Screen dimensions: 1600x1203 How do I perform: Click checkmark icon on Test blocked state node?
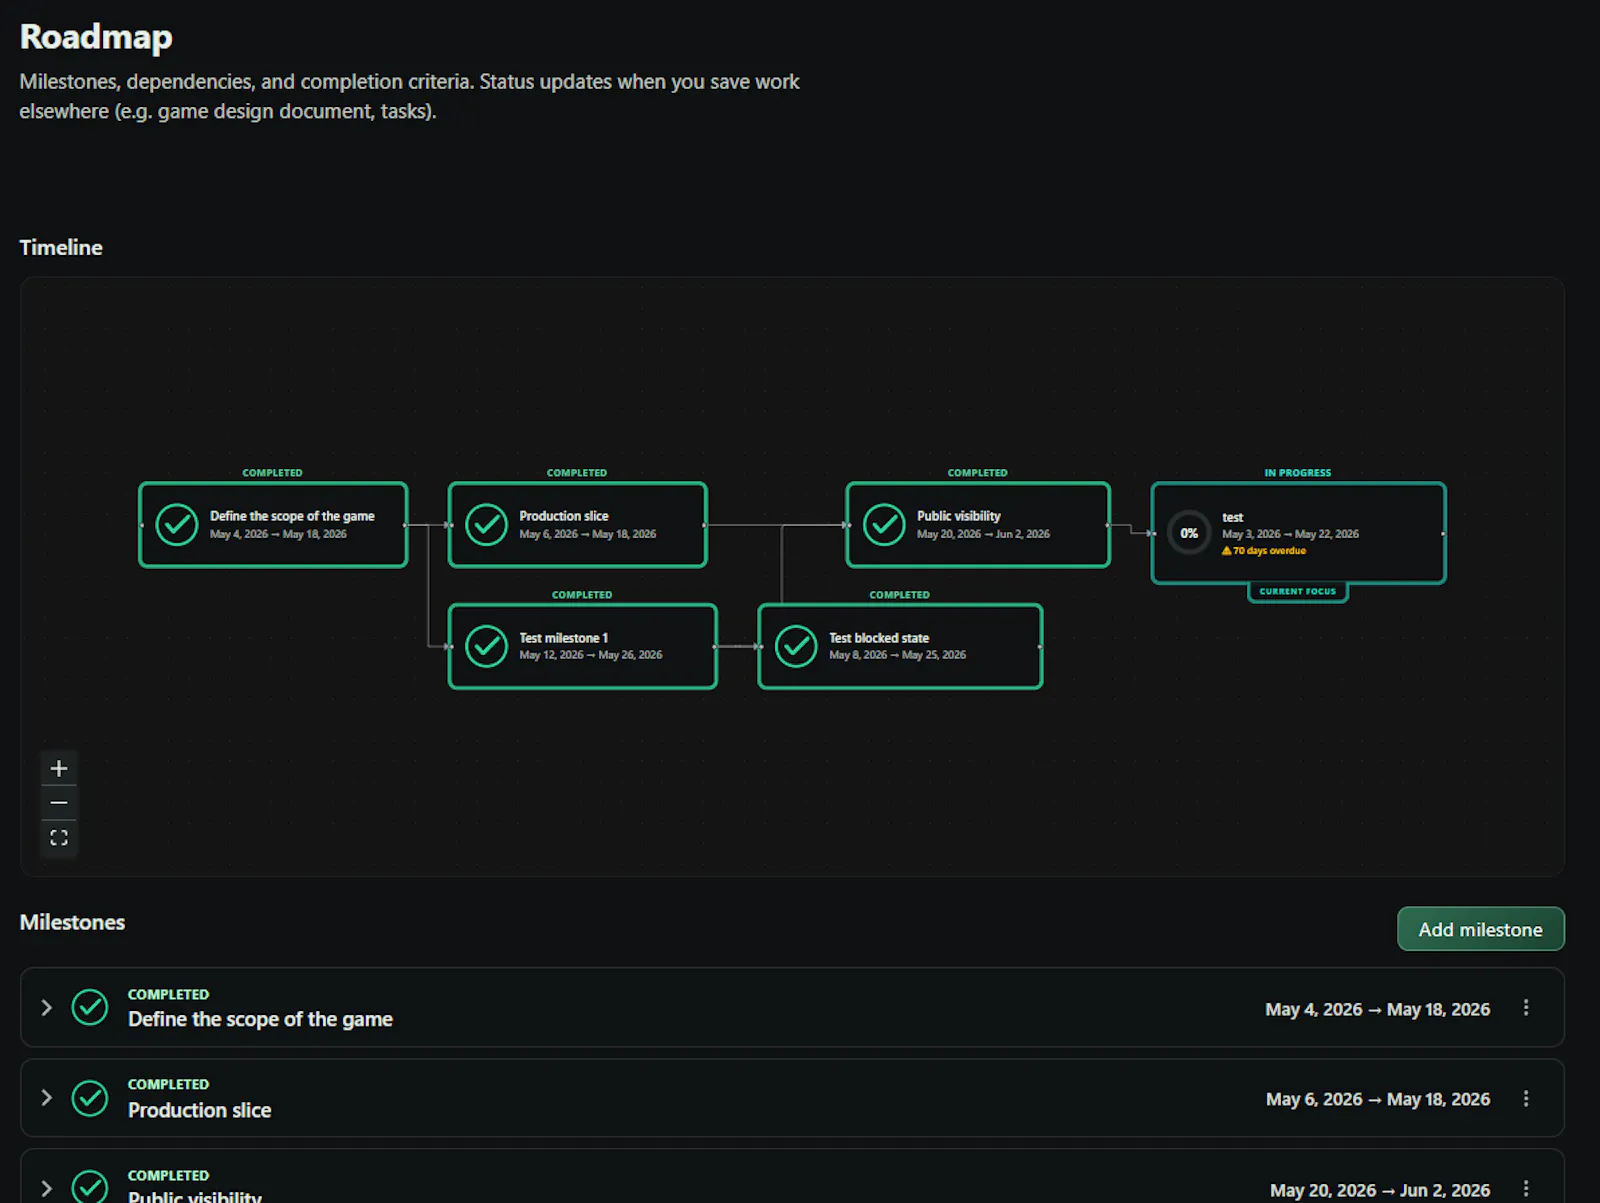(797, 646)
